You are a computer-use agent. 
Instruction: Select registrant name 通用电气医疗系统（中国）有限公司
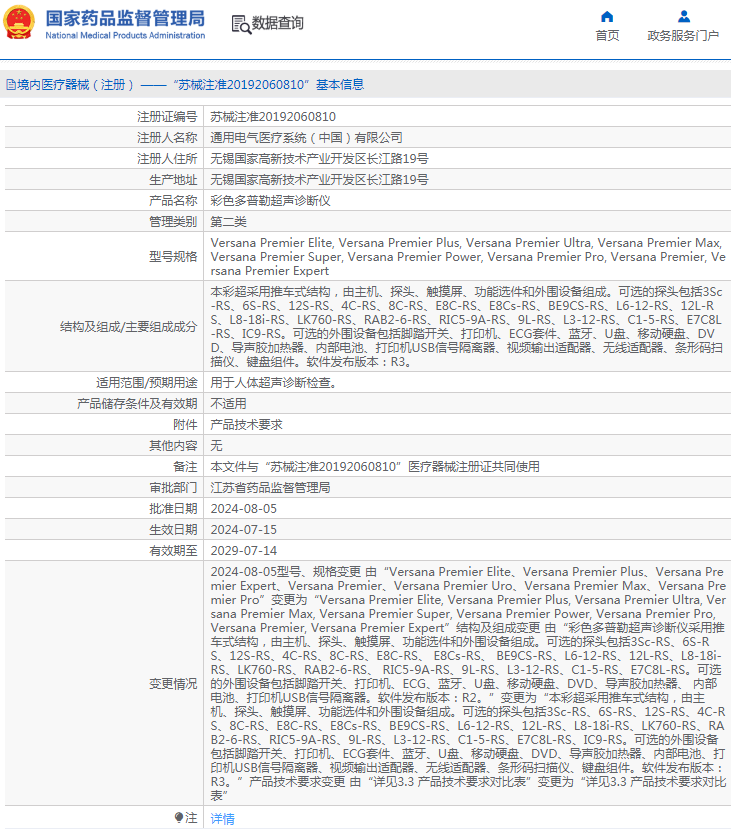306,138
